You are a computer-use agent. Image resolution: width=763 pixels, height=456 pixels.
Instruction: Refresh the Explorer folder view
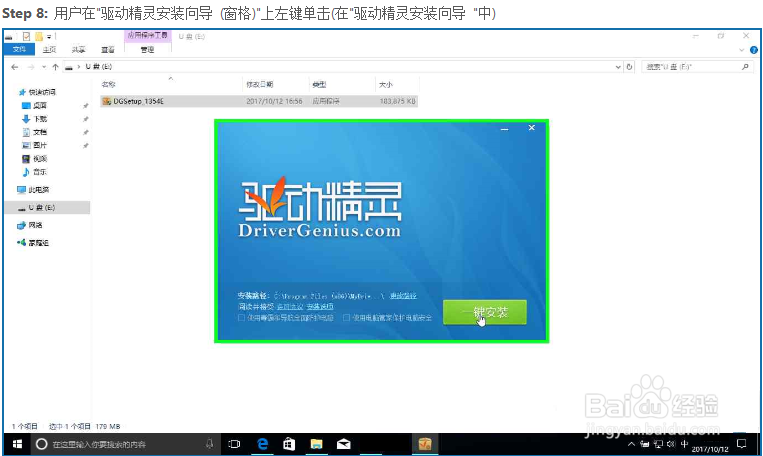pyautogui.click(x=629, y=67)
